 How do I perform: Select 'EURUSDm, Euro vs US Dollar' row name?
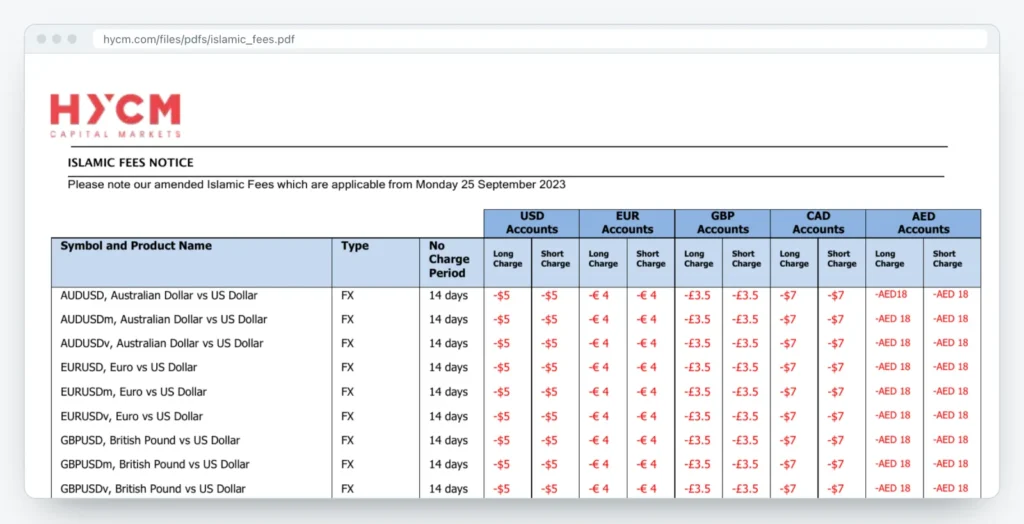tap(133, 392)
